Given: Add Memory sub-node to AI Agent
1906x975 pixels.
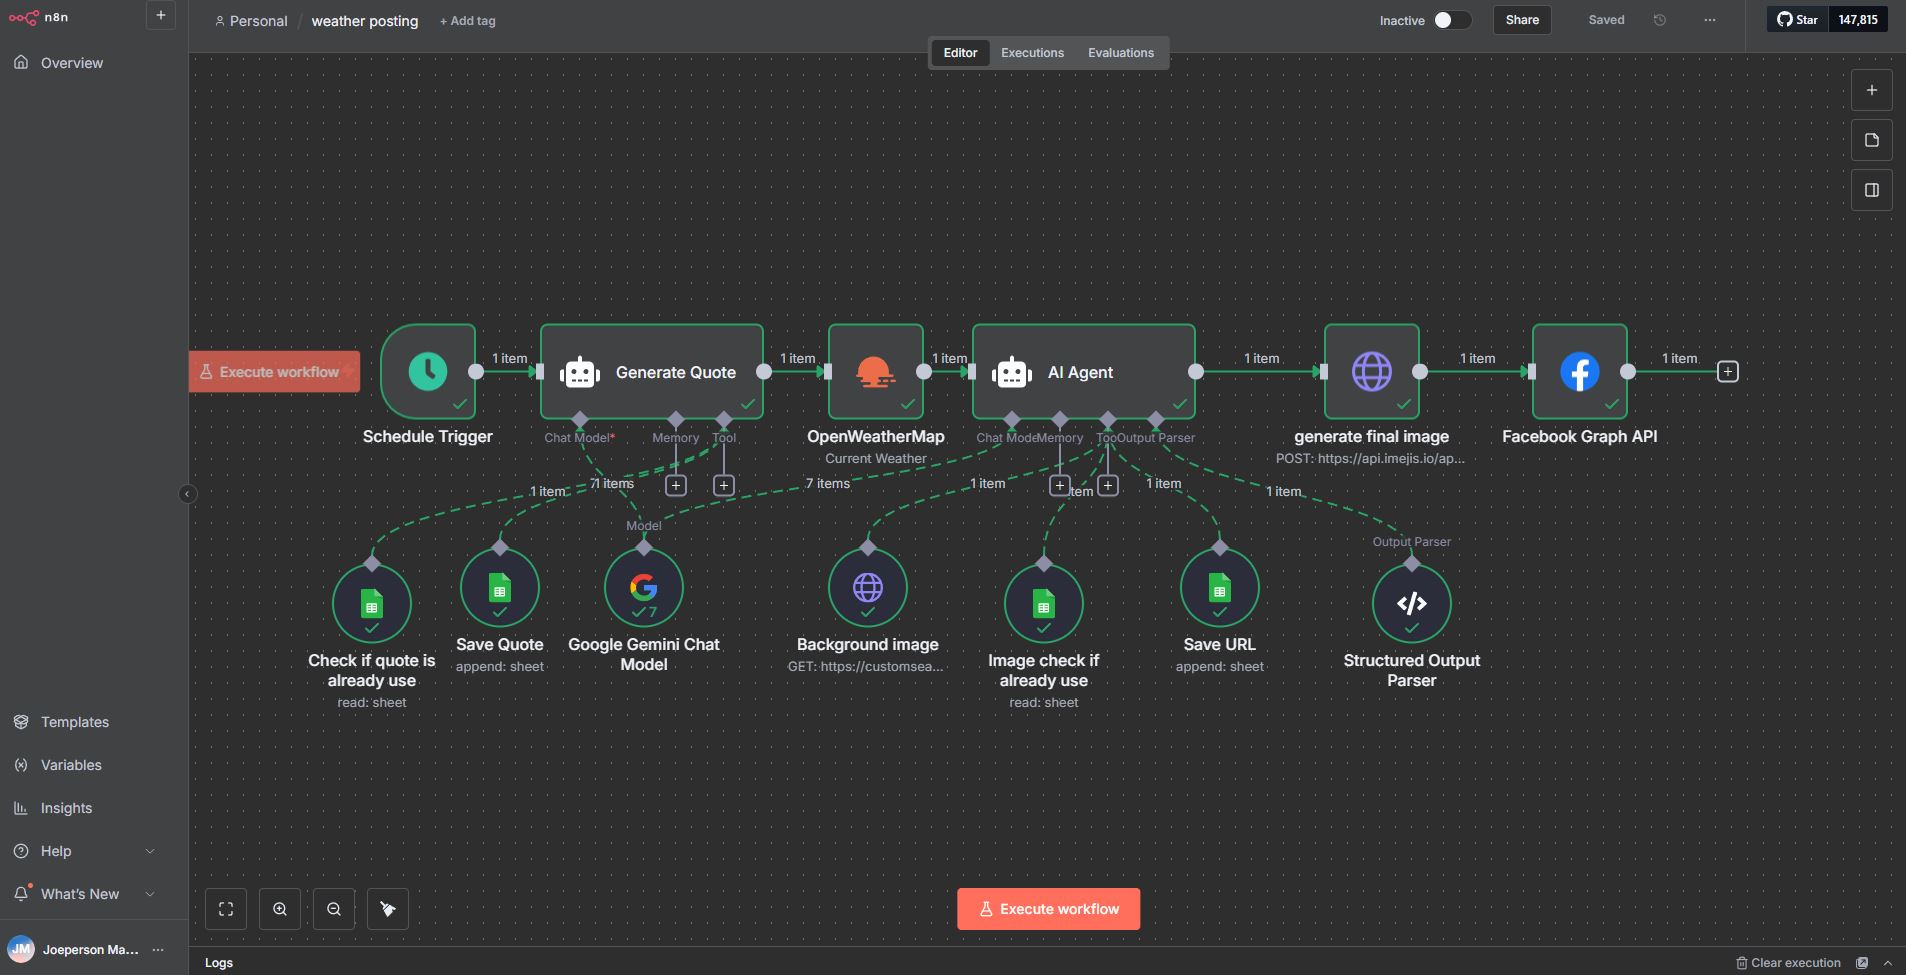Looking at the screenshot, I should tap(1060, 485).
